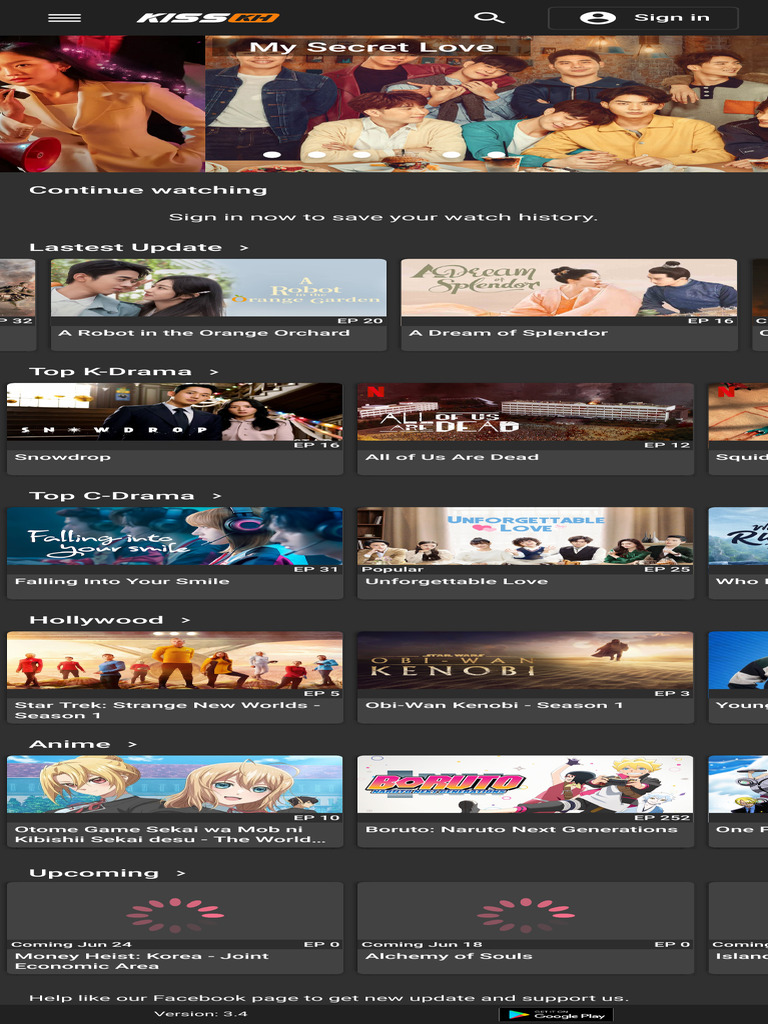Expand the Top K-Drama section arrow
768x1024 pixels.
point(214,372)
